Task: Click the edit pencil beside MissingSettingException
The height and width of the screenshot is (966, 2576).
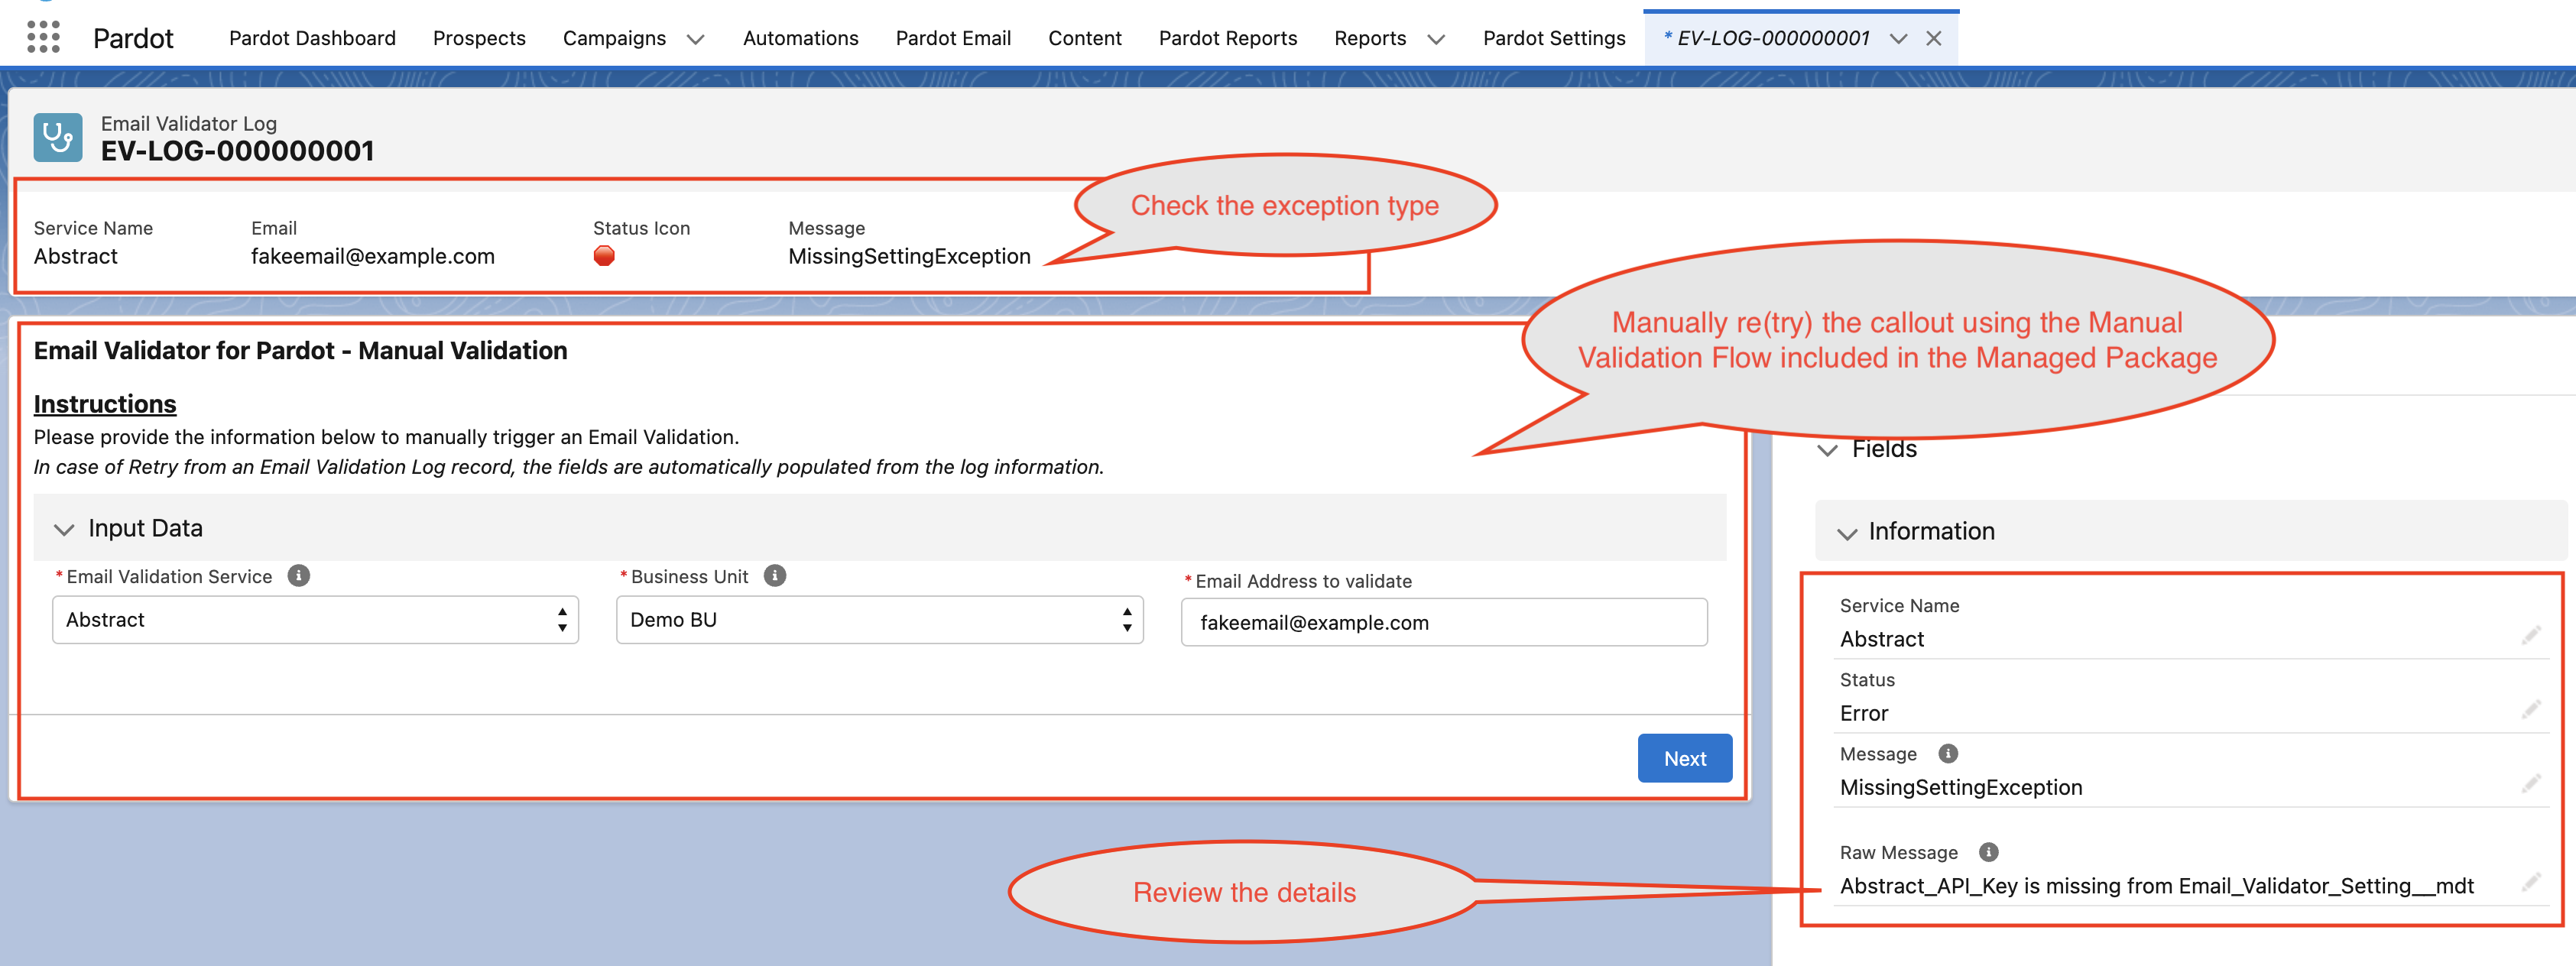Action: click(2530, 784)
